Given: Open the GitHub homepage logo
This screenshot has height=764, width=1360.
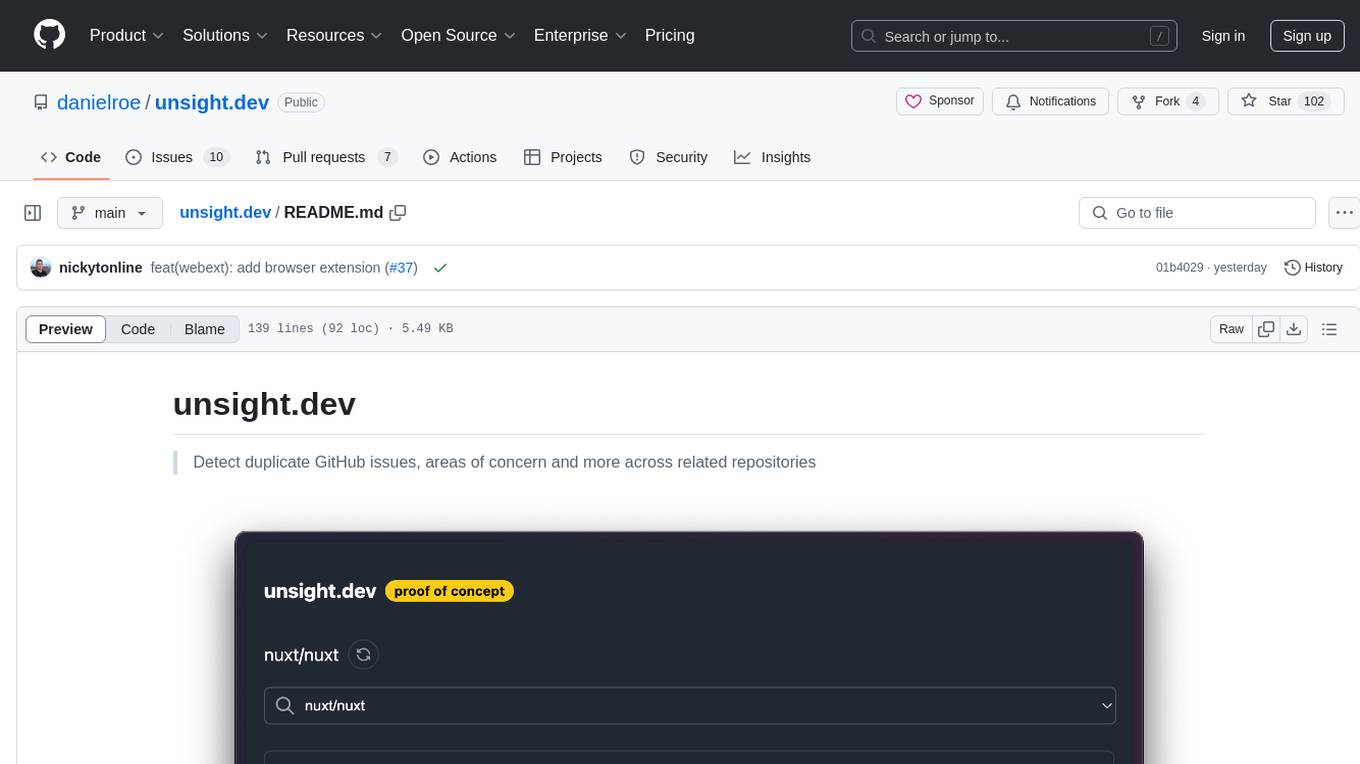Looking at the screenshot, I should [49, 35].
